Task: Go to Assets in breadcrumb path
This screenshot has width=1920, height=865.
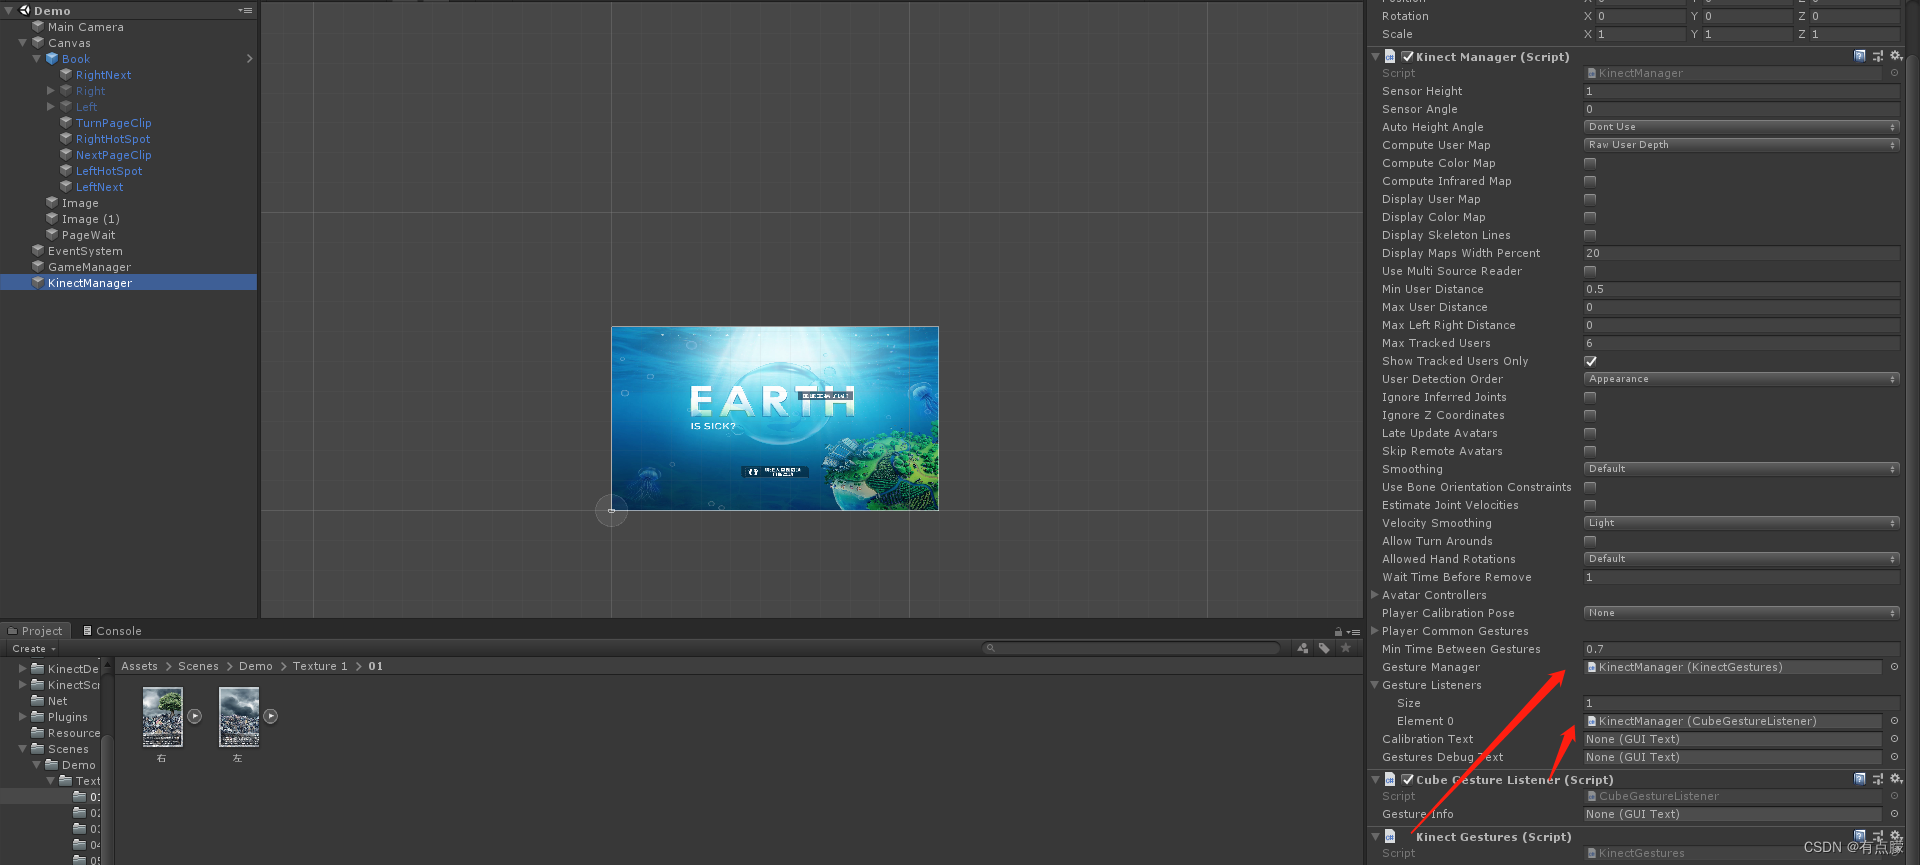Action: tap(139, 666)
